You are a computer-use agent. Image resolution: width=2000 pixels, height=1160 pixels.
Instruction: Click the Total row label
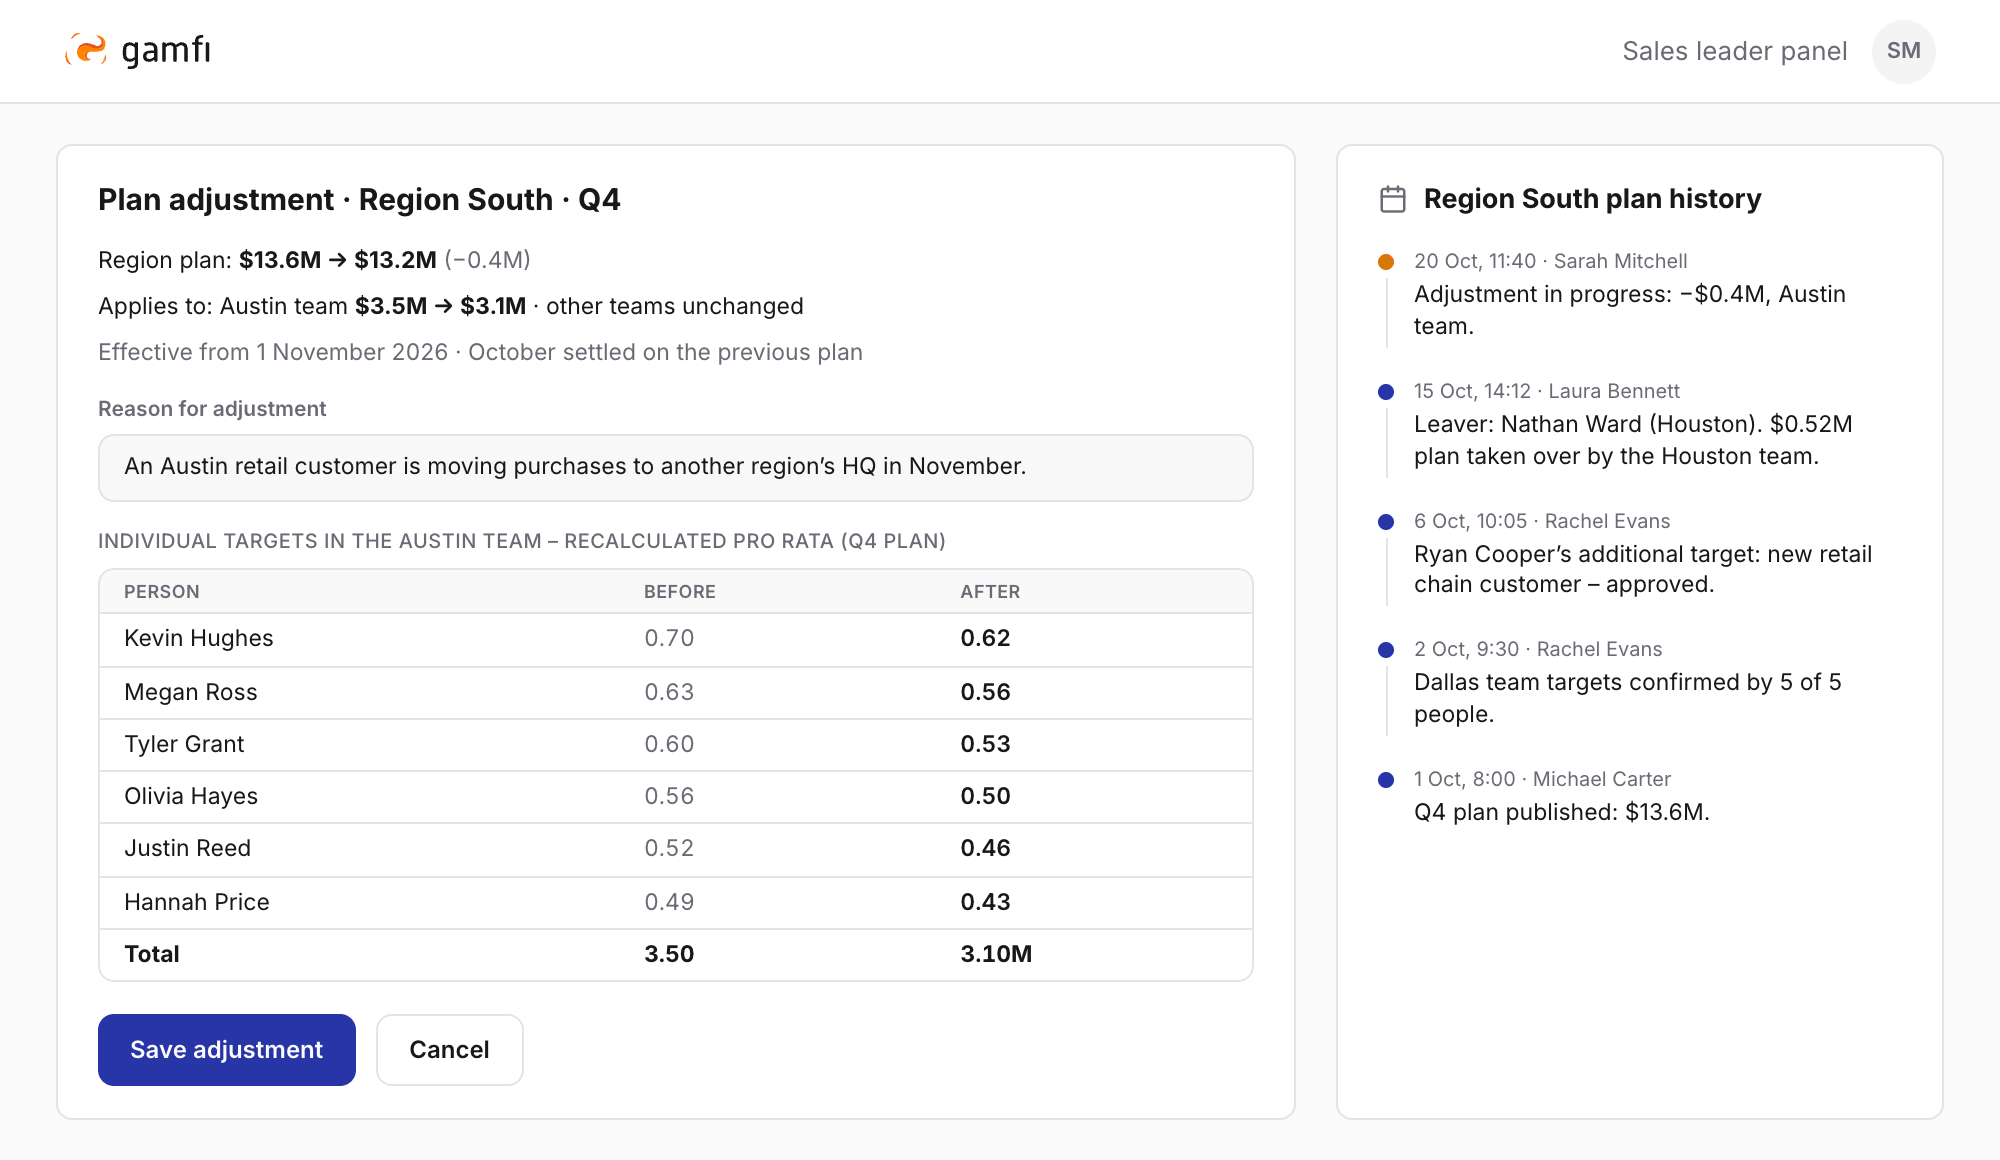pyautogui.click(x=152, y=954)
